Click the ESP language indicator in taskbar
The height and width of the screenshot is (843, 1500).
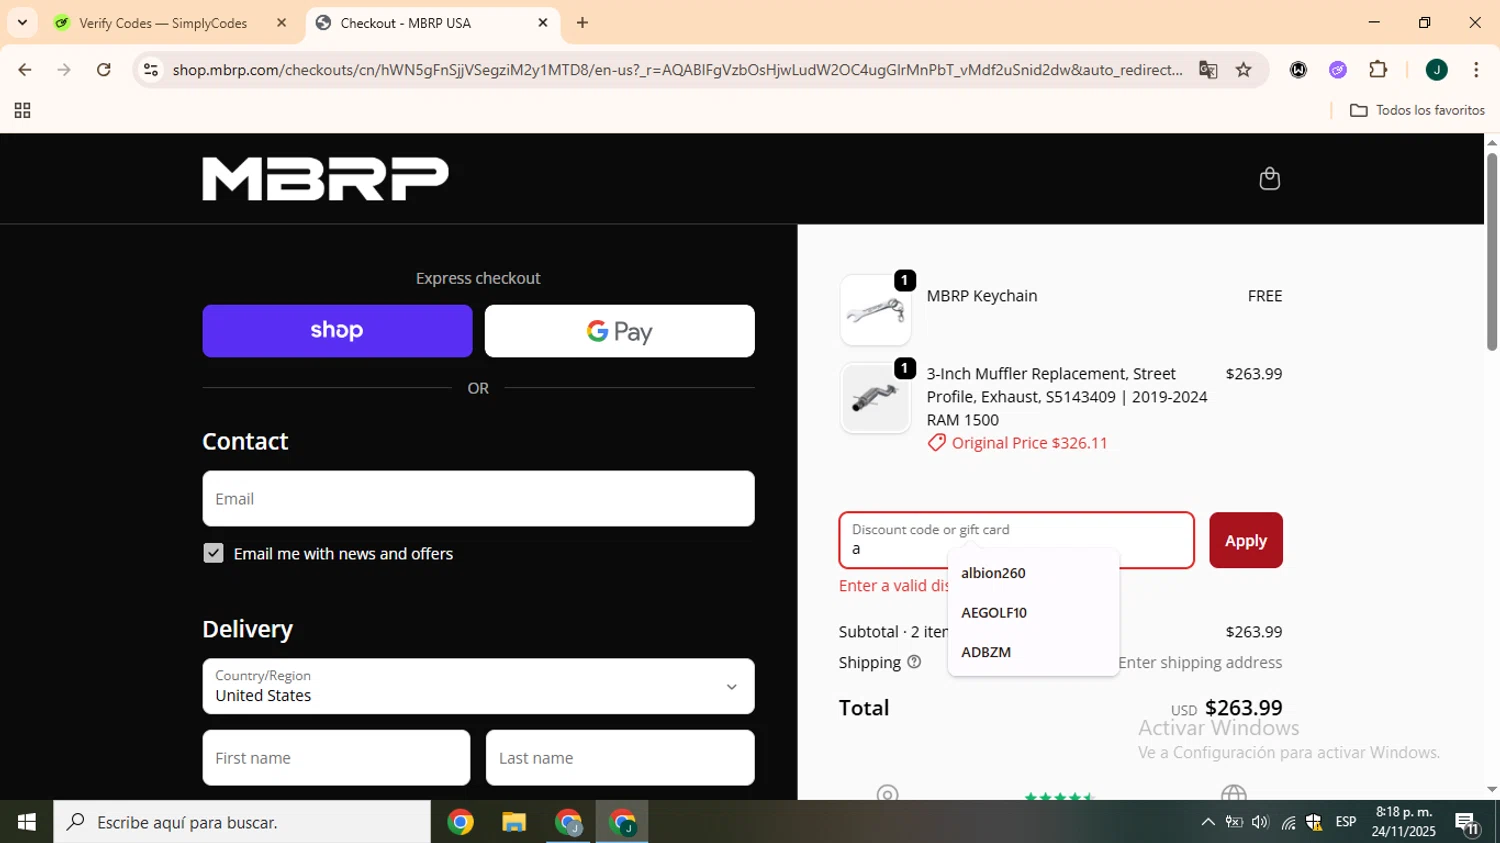pyautogui.click(x=1346, y=822)
